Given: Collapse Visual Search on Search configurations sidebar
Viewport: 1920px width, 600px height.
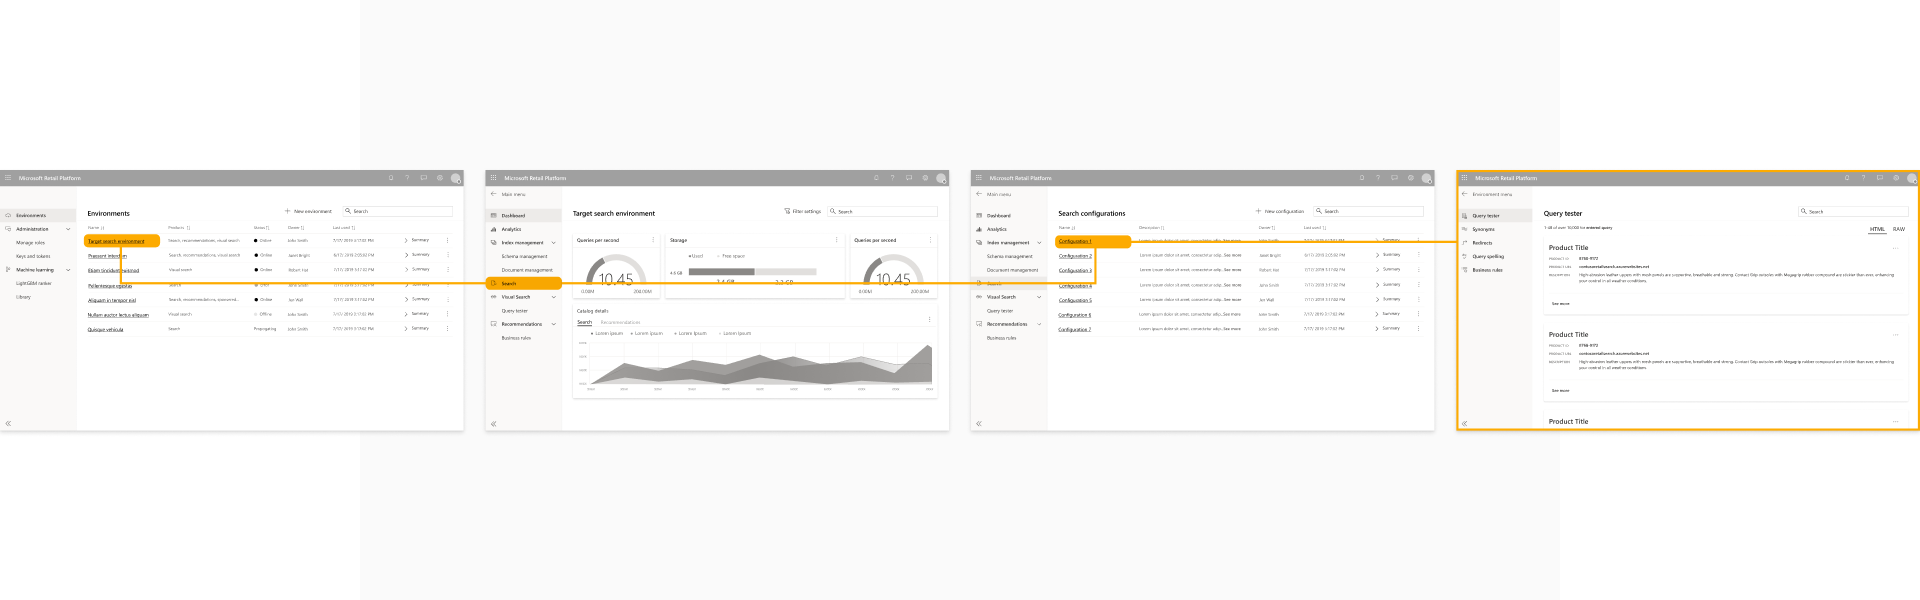Looking at the screenshot, I should (x=1039, y=297).
